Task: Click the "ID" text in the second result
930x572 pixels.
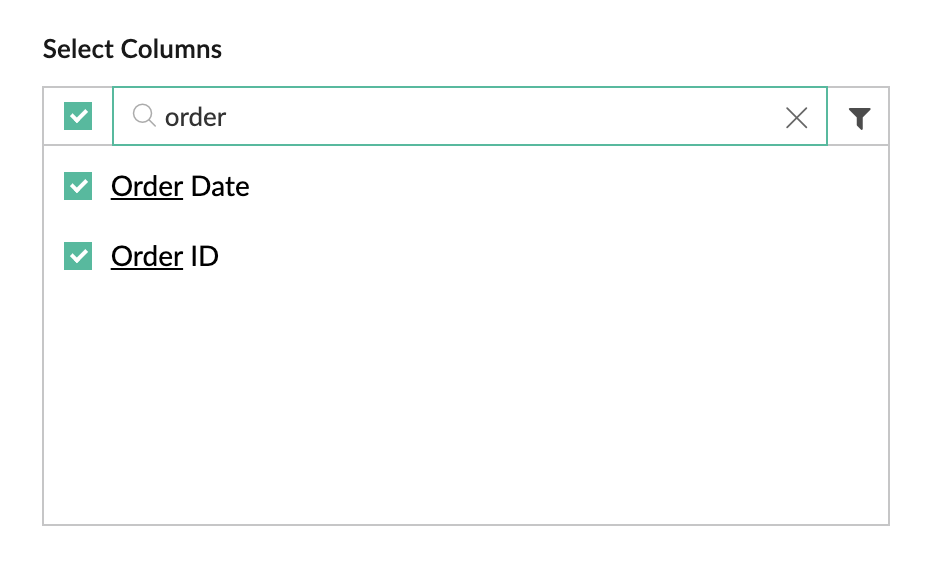Action: [x=205, y=257]
